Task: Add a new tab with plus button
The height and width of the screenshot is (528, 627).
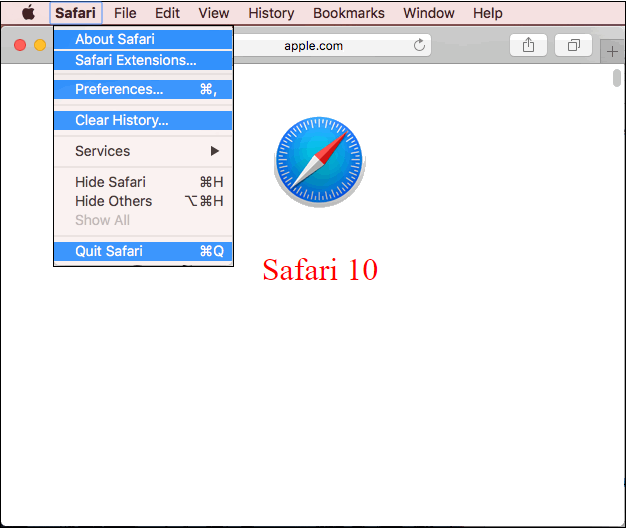Action: click(x=612, y=52)
